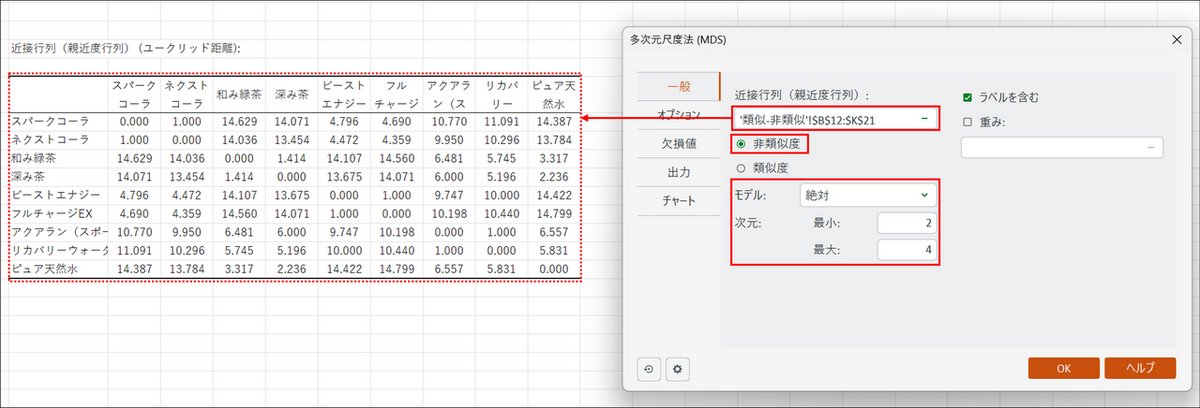Open the オプション tab
The width and height of the screenshot is (1200, 408).
[677, 116]
